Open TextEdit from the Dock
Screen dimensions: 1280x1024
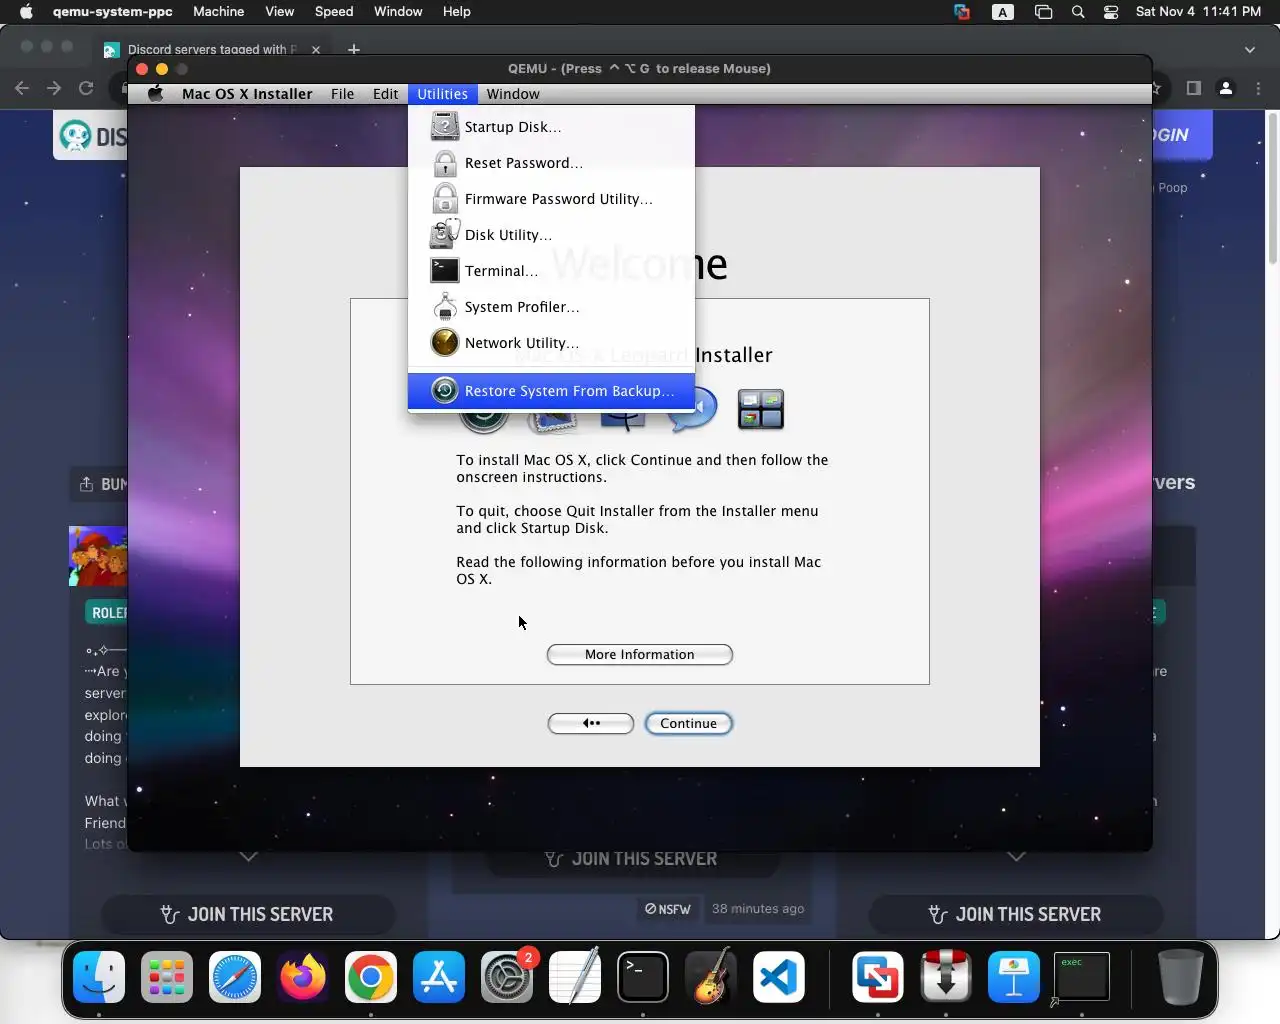click(575, 976)
